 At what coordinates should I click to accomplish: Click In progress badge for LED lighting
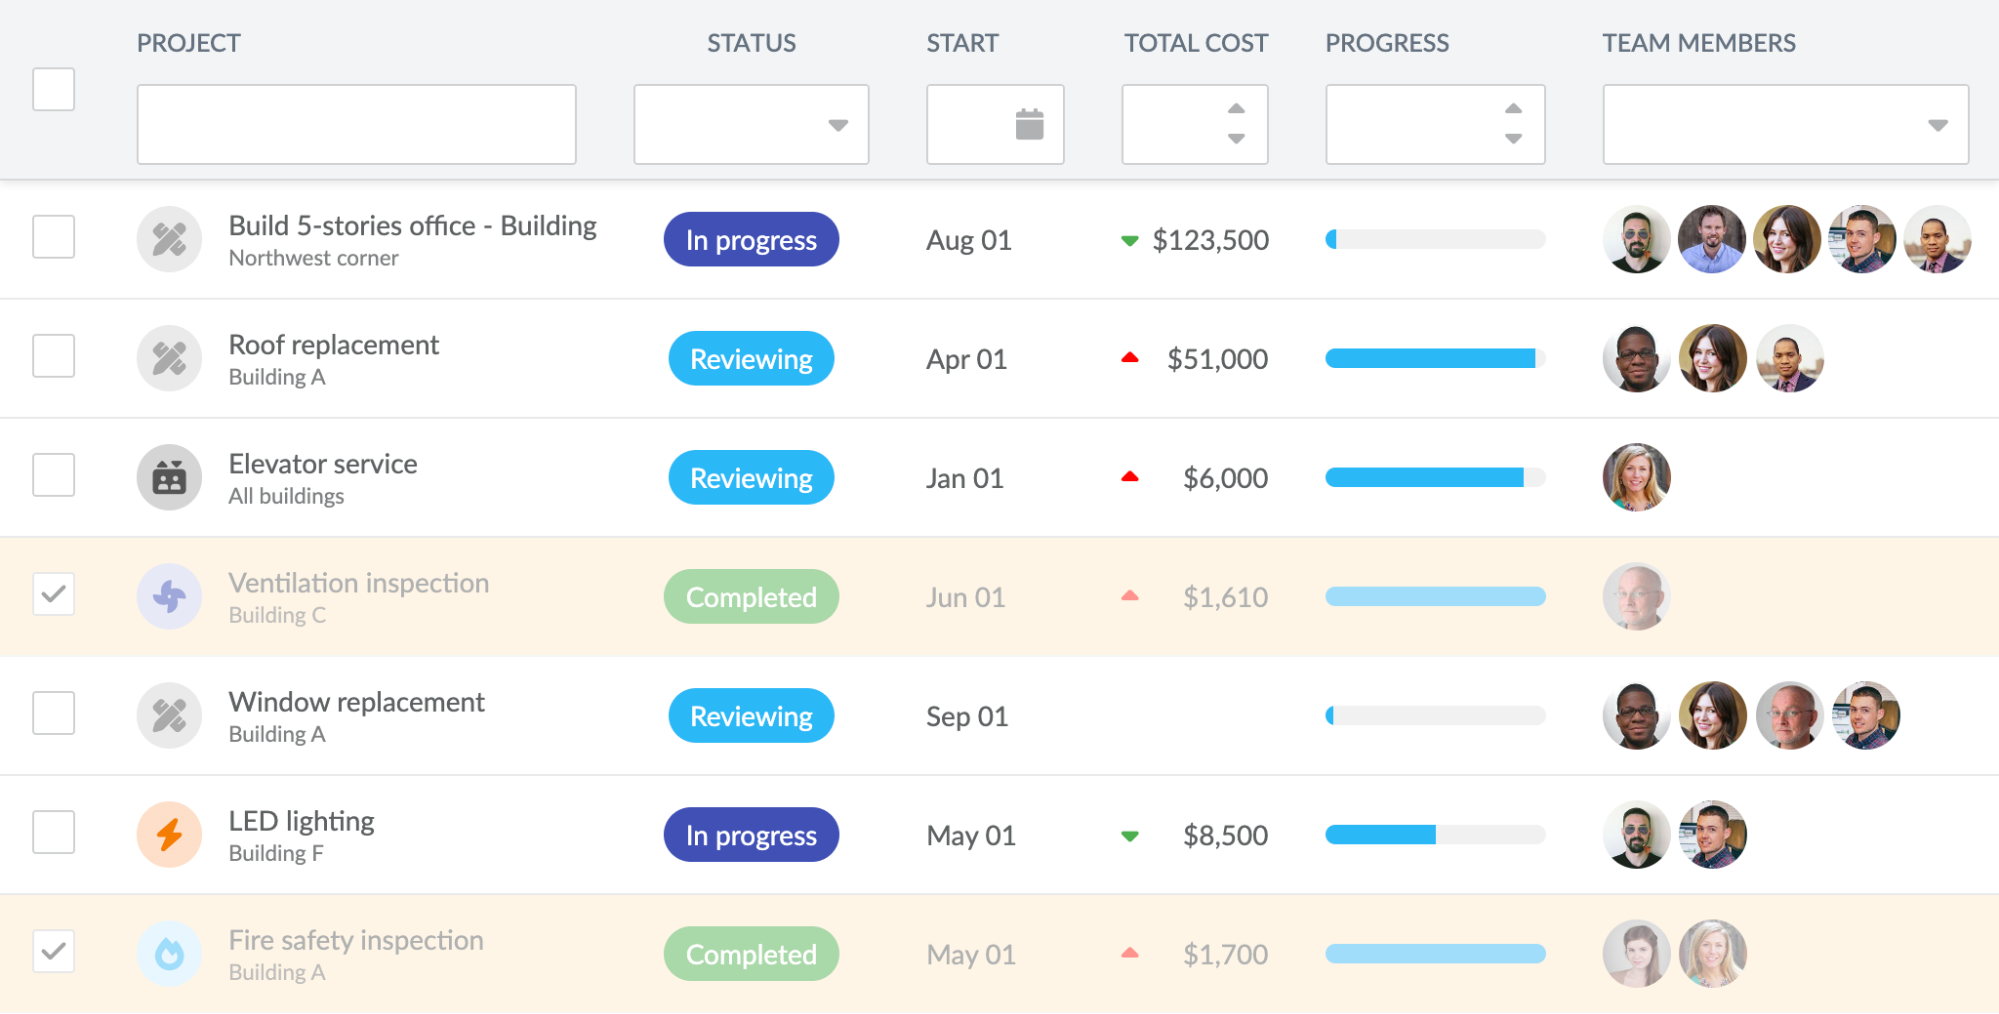tap(751, 835)
